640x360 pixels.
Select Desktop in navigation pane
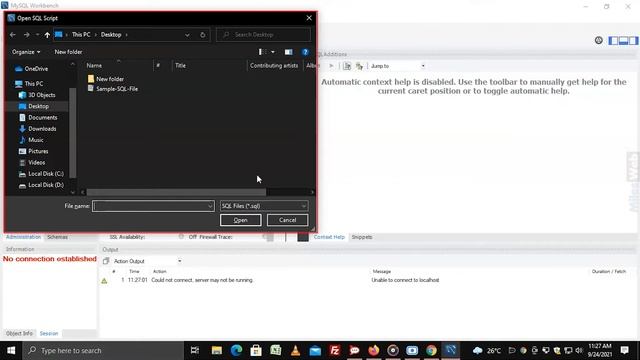34,107
